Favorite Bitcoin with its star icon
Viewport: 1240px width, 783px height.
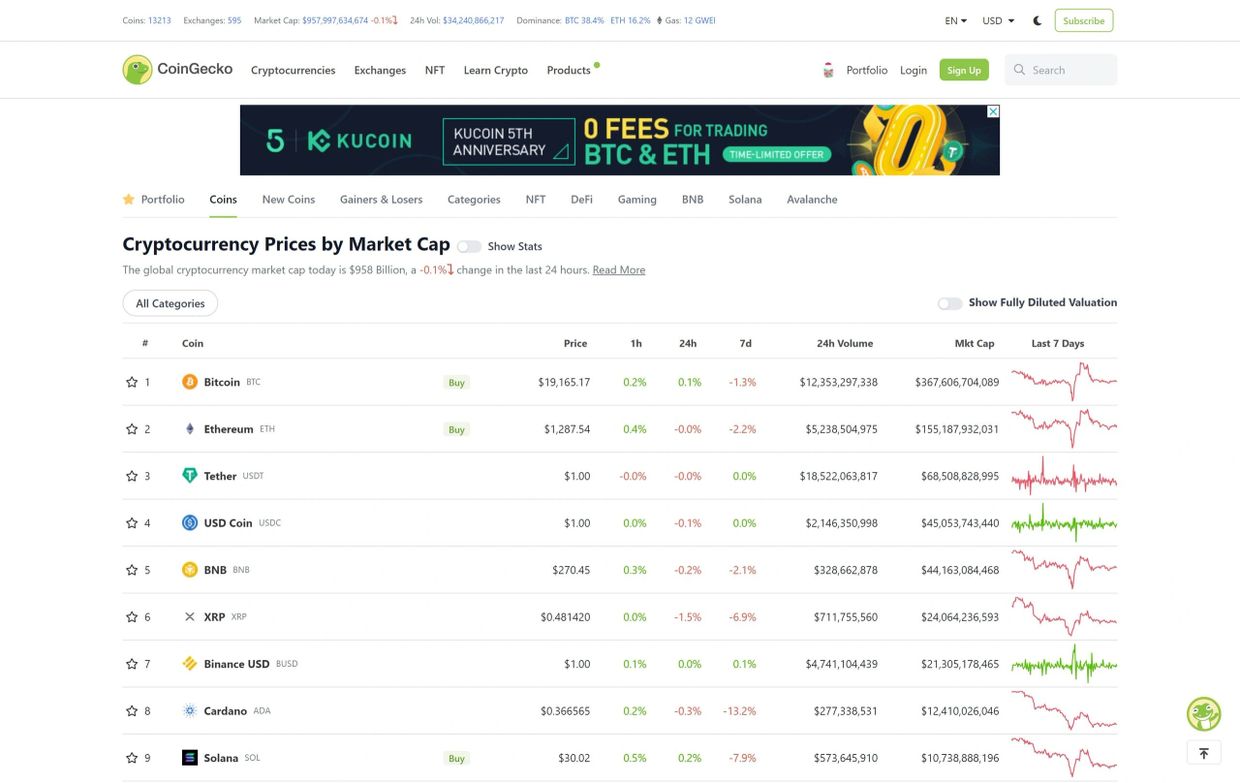pyautogui.click(x=131, y=382)
